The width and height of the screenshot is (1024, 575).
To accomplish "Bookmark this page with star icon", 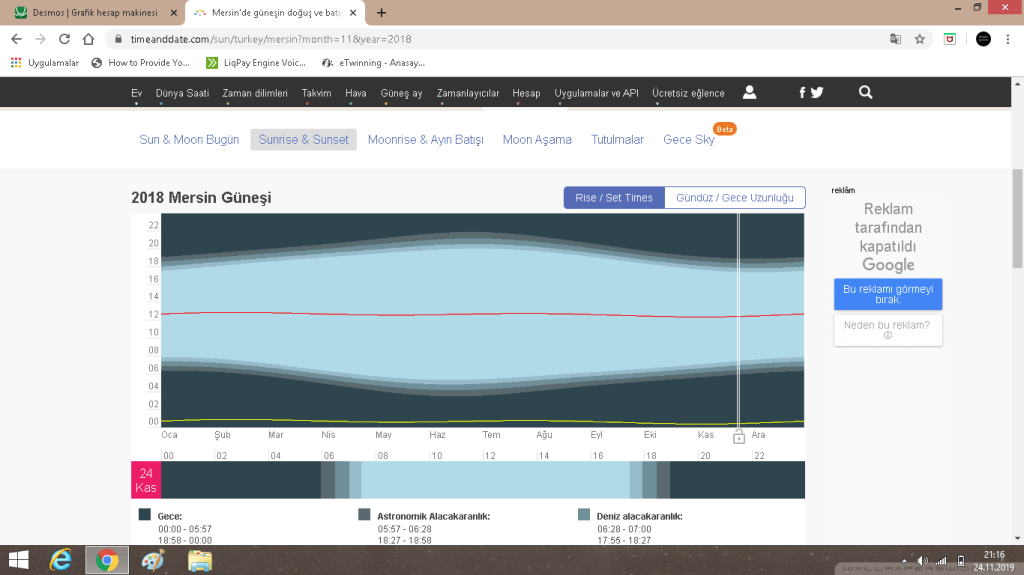I will click(x=919, y=39).
